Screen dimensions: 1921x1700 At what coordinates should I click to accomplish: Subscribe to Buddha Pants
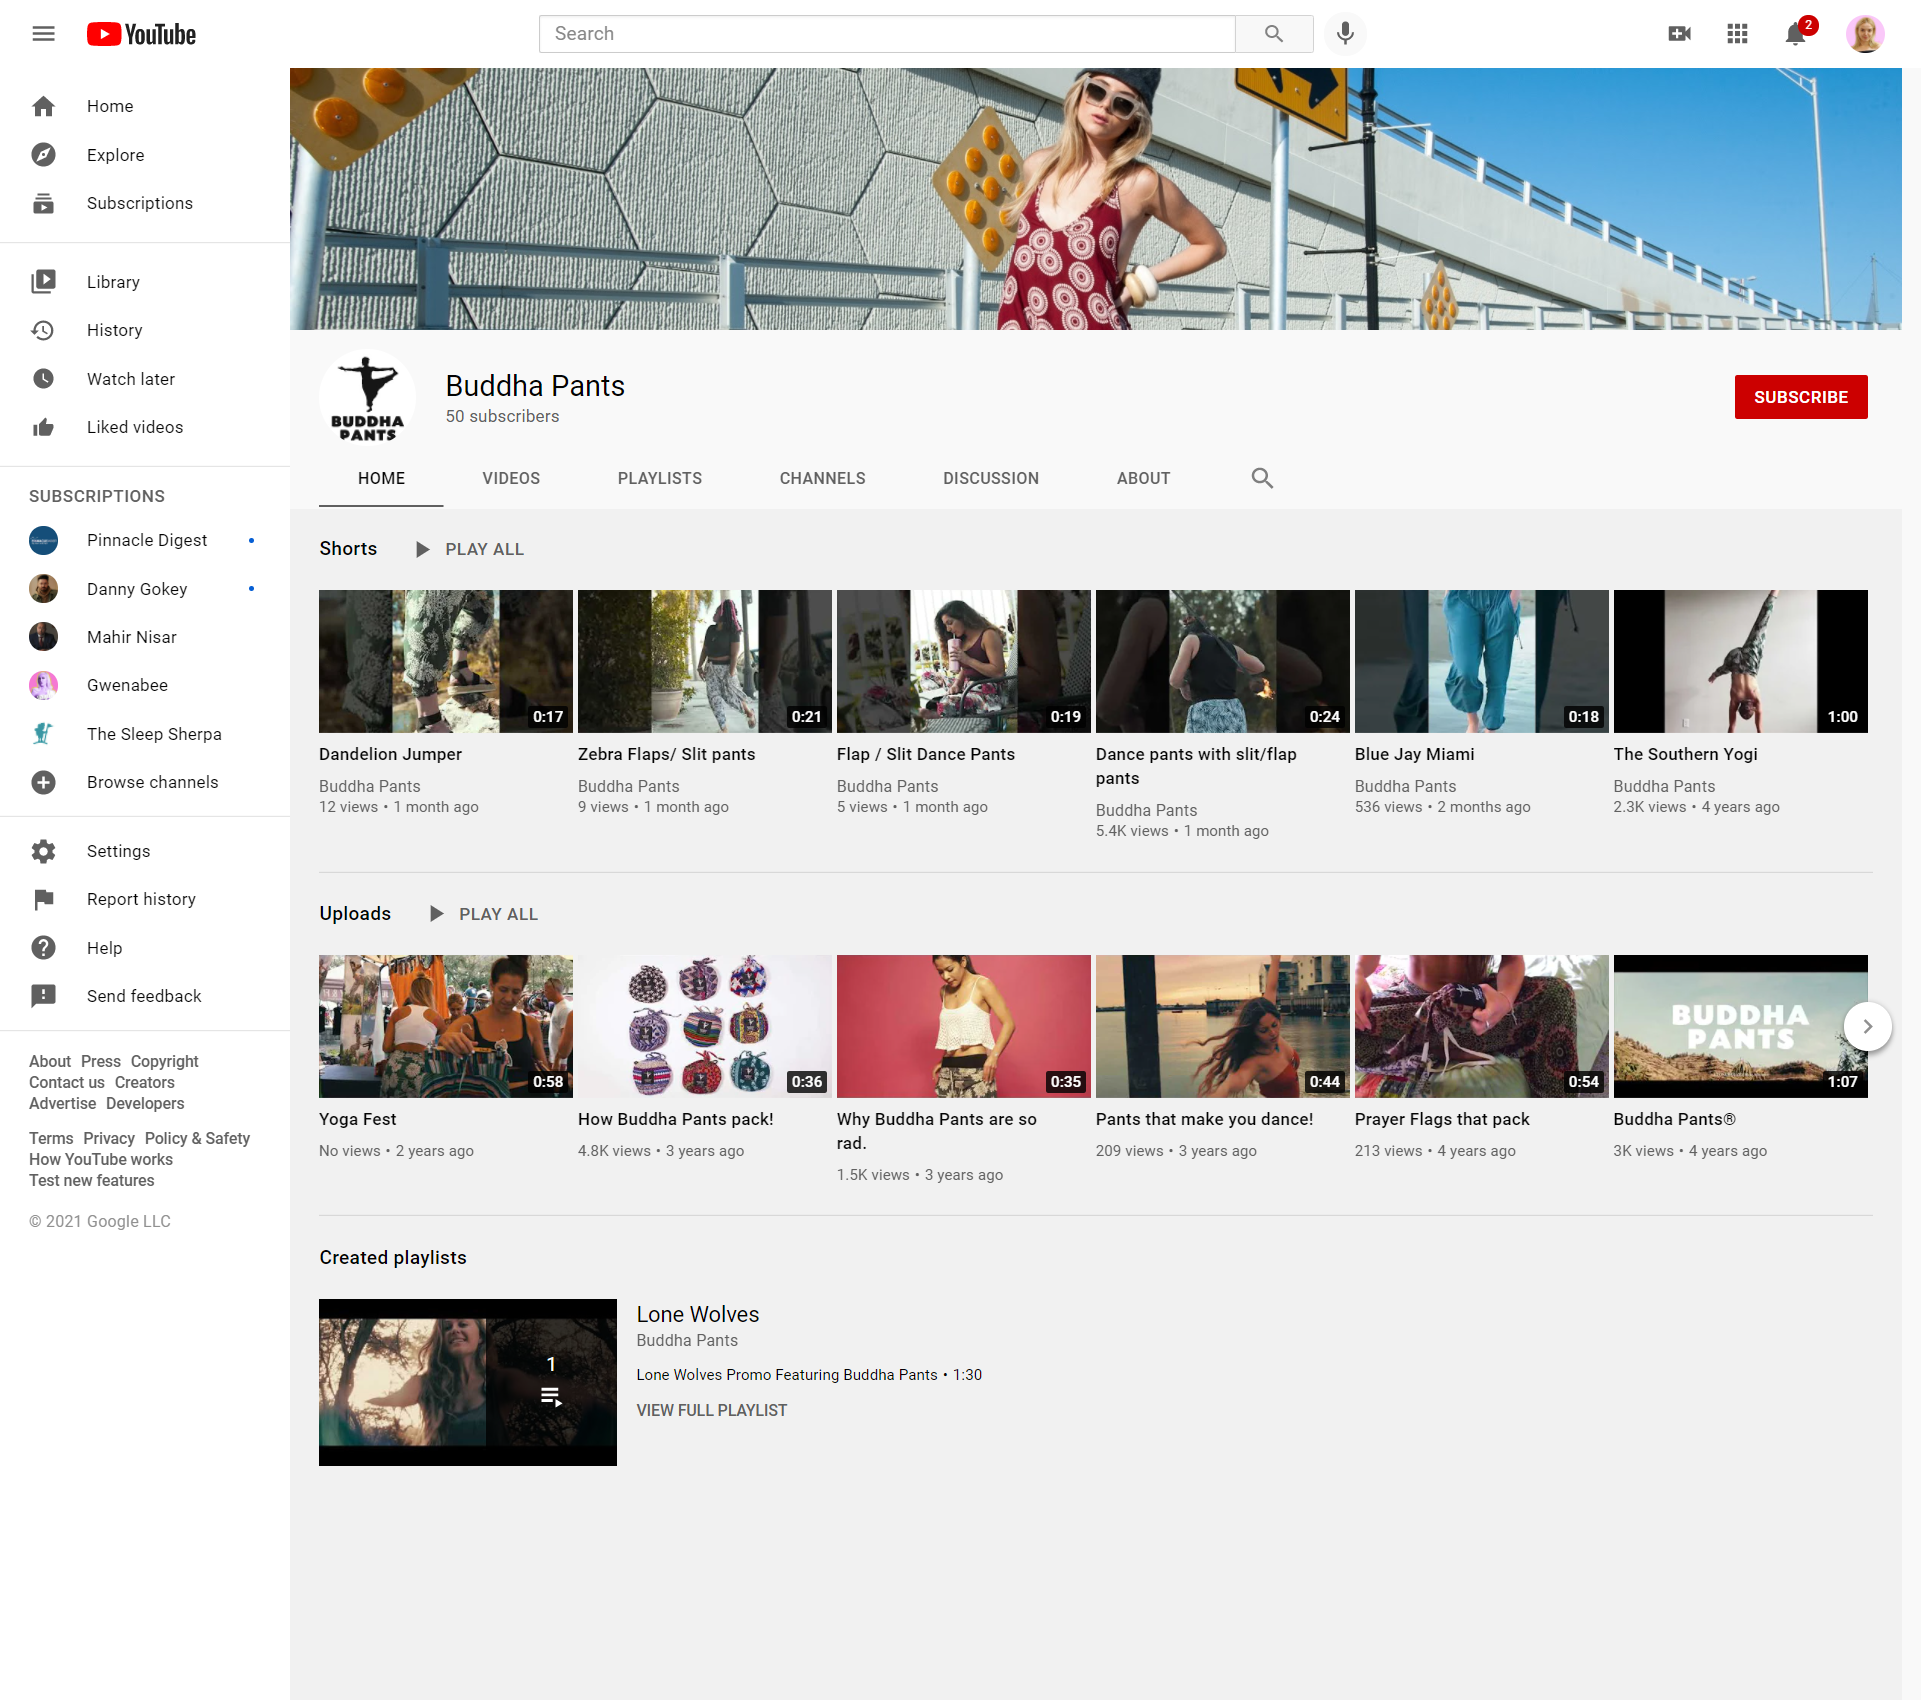1800,397
